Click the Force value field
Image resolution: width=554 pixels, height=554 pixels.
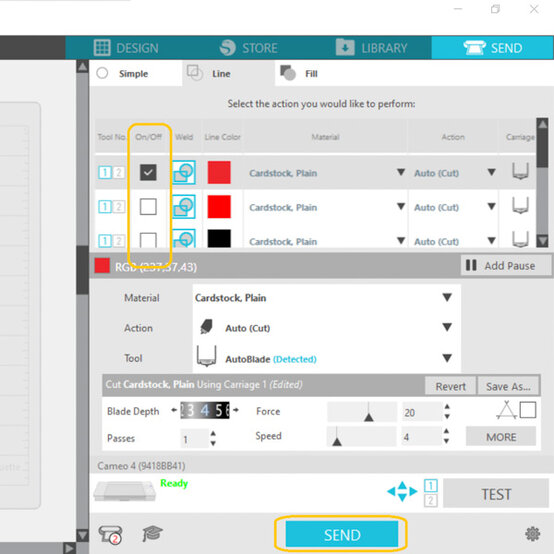point(422,412)
